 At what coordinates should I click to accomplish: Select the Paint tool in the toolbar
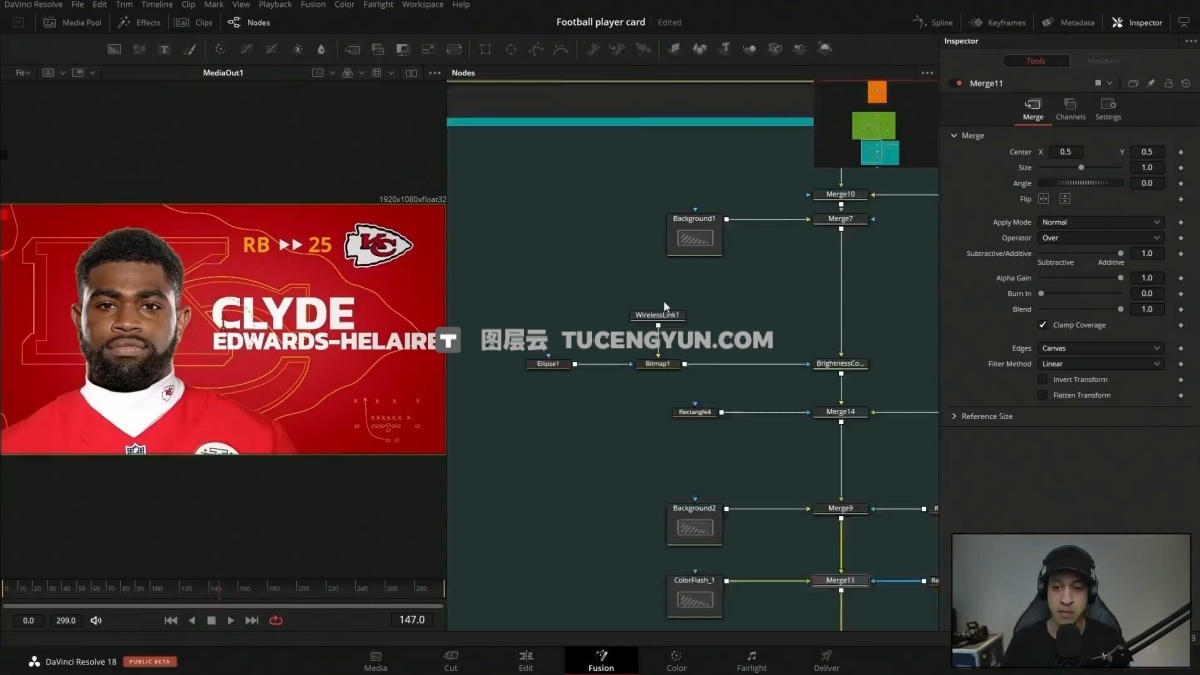[189, 49]
